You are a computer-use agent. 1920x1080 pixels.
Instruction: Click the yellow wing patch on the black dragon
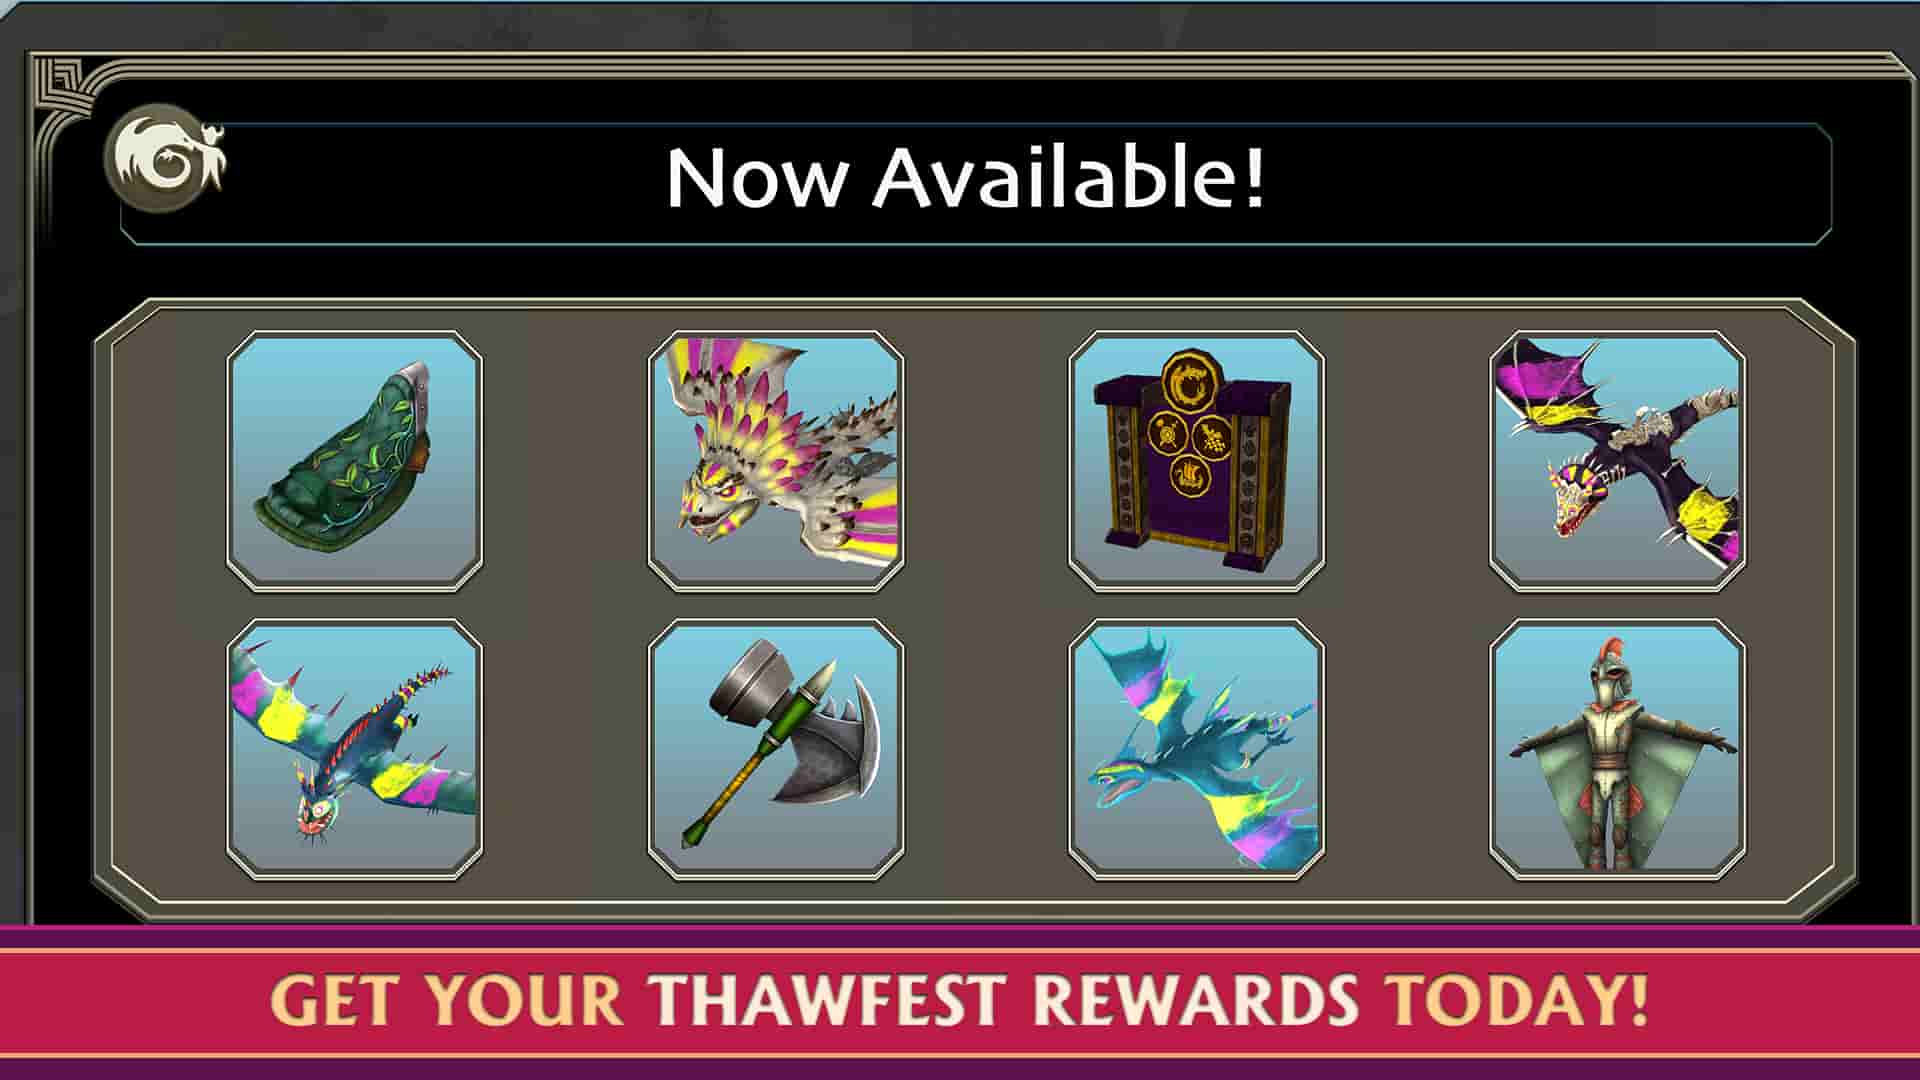point(1706,514)
